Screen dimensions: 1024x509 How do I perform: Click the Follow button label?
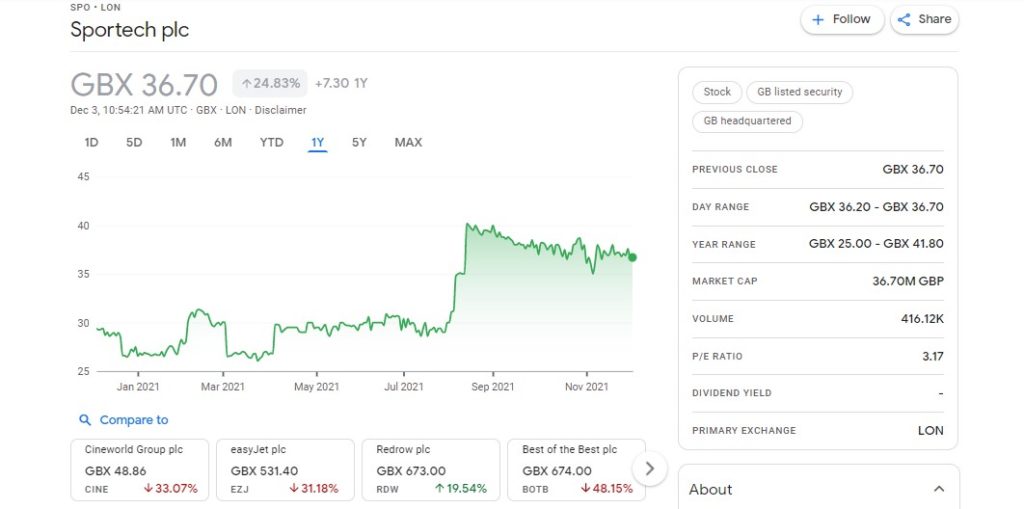(851, 19)
